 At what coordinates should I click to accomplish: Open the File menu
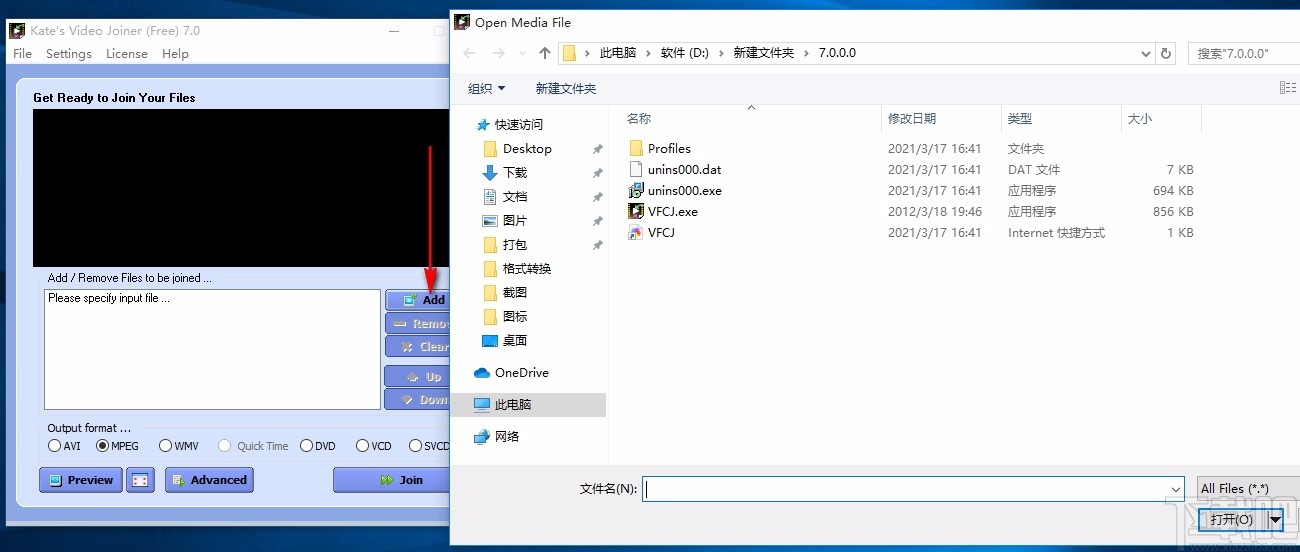[x=22, y=54]
